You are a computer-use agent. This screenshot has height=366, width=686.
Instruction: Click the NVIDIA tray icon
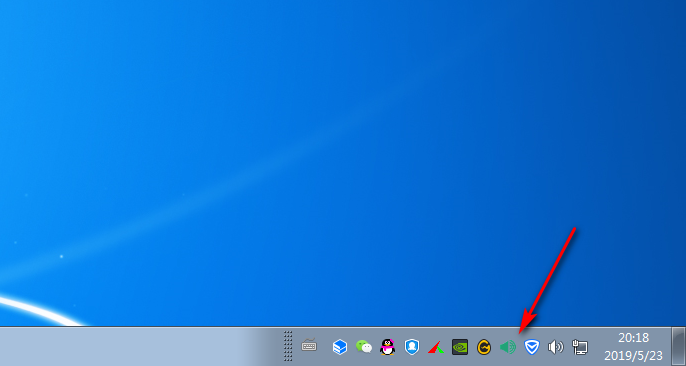(x=460, y=347)
